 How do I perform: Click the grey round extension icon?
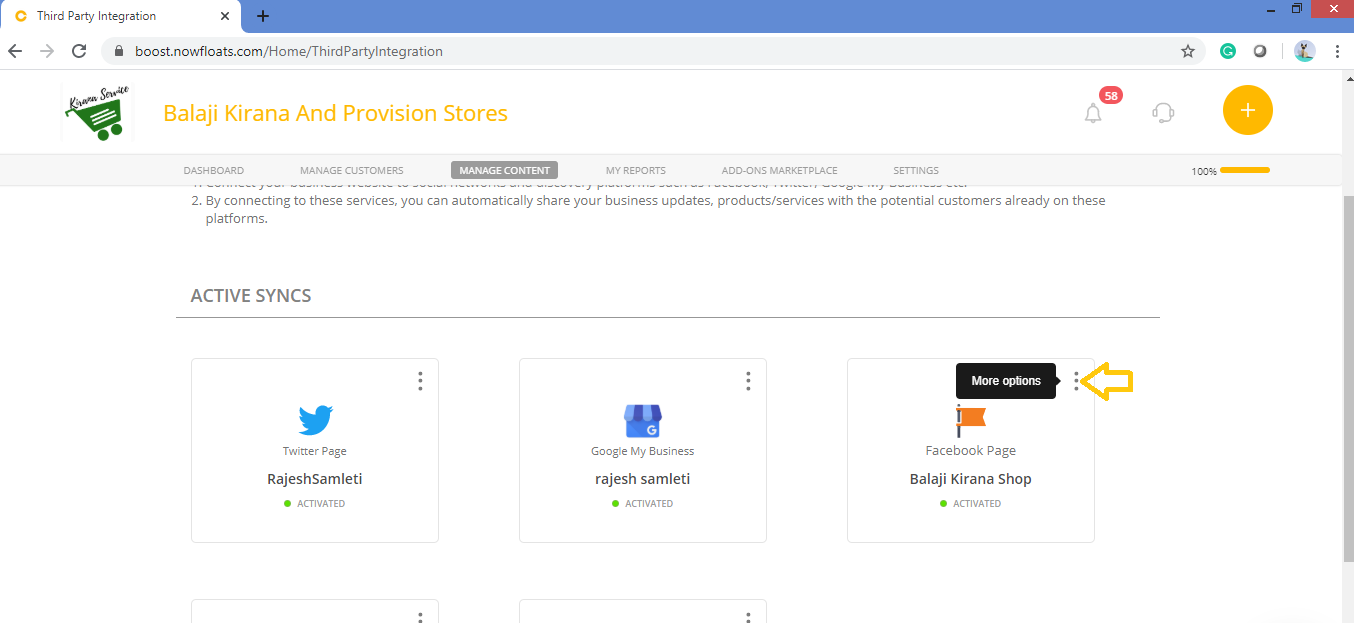pos(1260,51)
